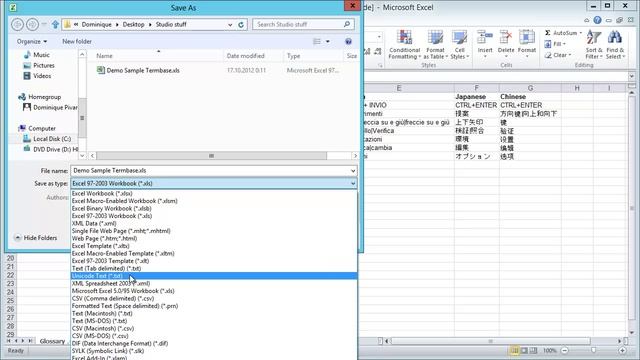The image size is (640, 360).
Task: Navigate to Desktop in the breadcrumb path
Action: (133, 24)
